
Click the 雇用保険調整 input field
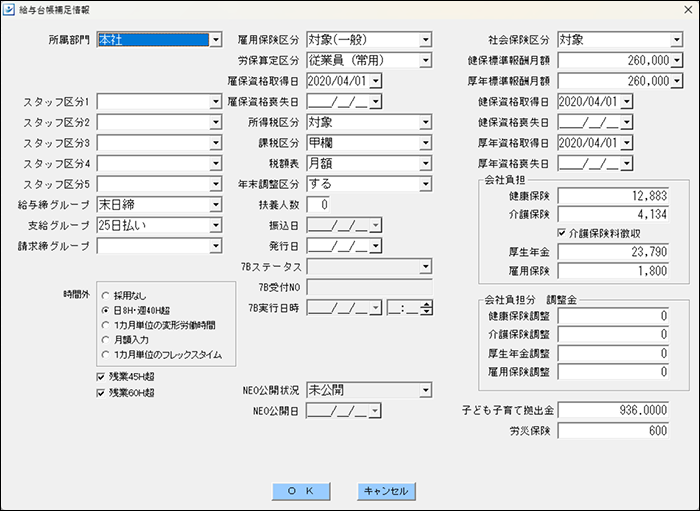[613, 372]
